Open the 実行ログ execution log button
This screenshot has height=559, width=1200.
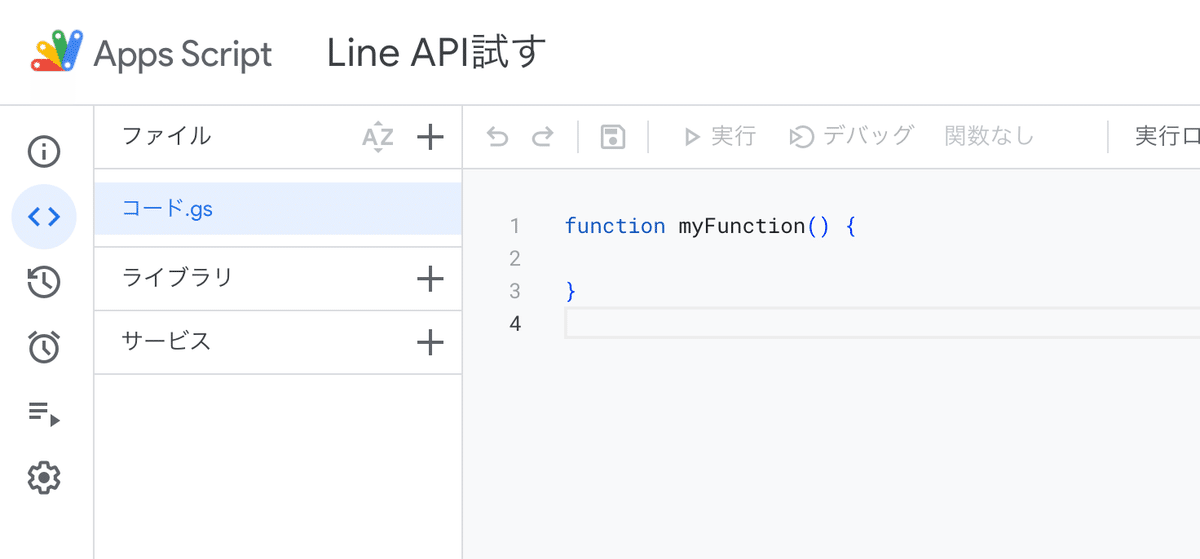pos(1166,136)
